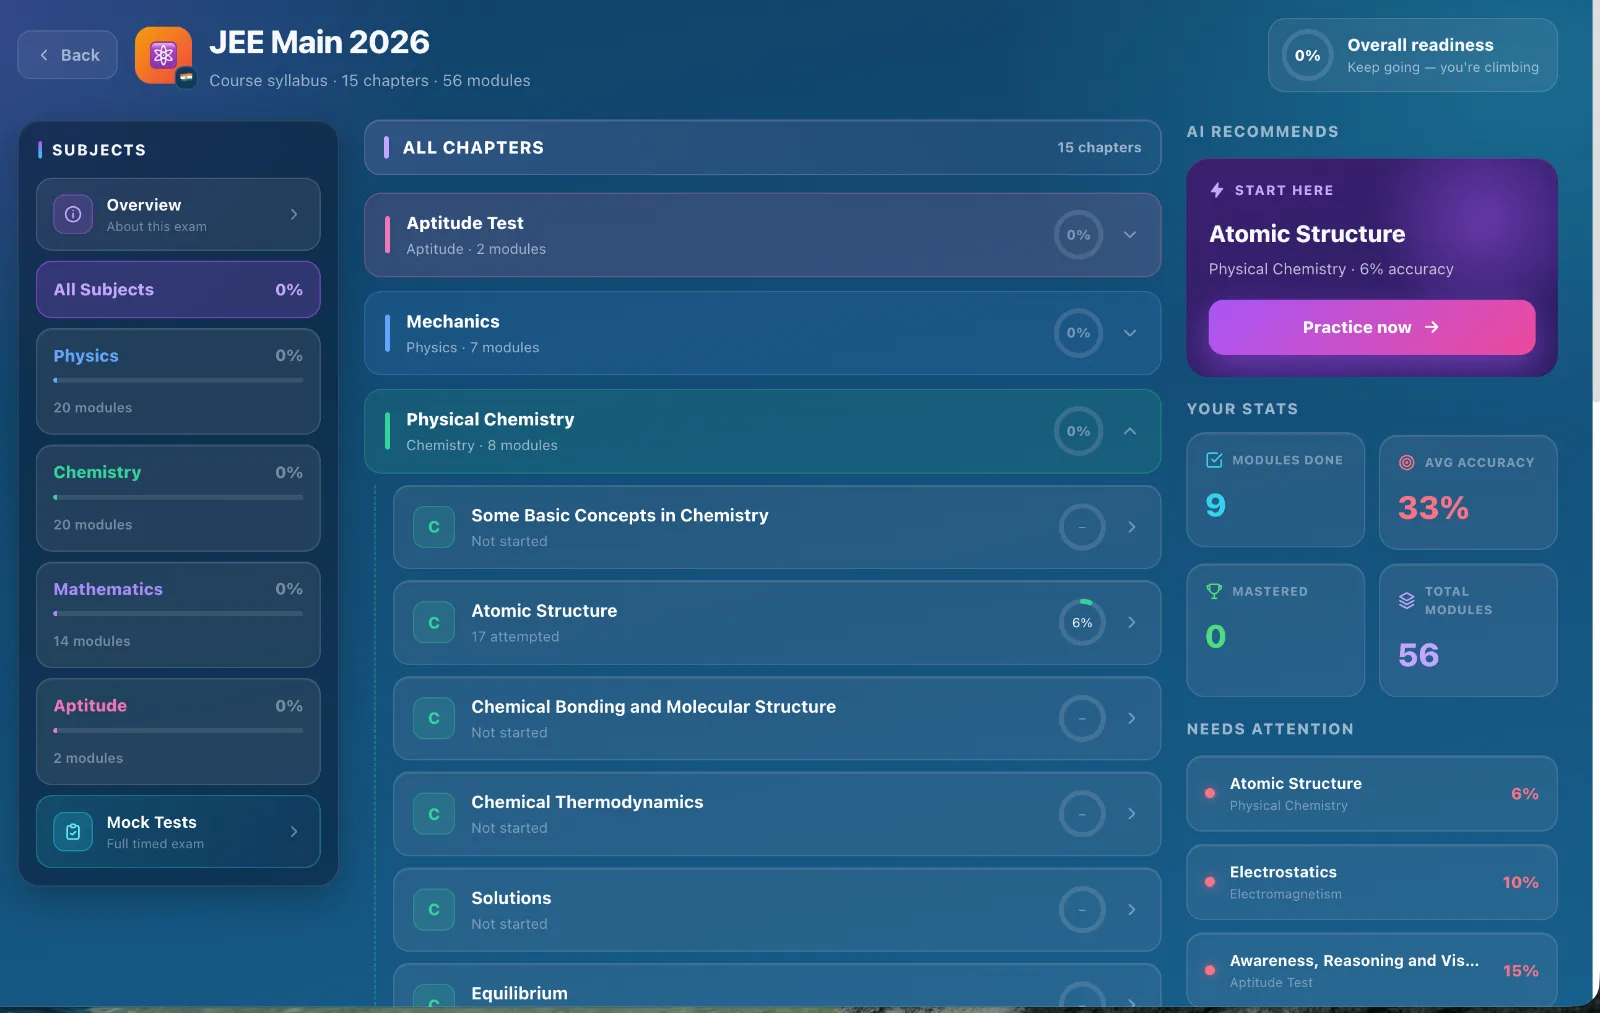Click the 0% ring on Aptitude Test chapter
This screenshot has height=1013, width=1600.
point(1078,235)
